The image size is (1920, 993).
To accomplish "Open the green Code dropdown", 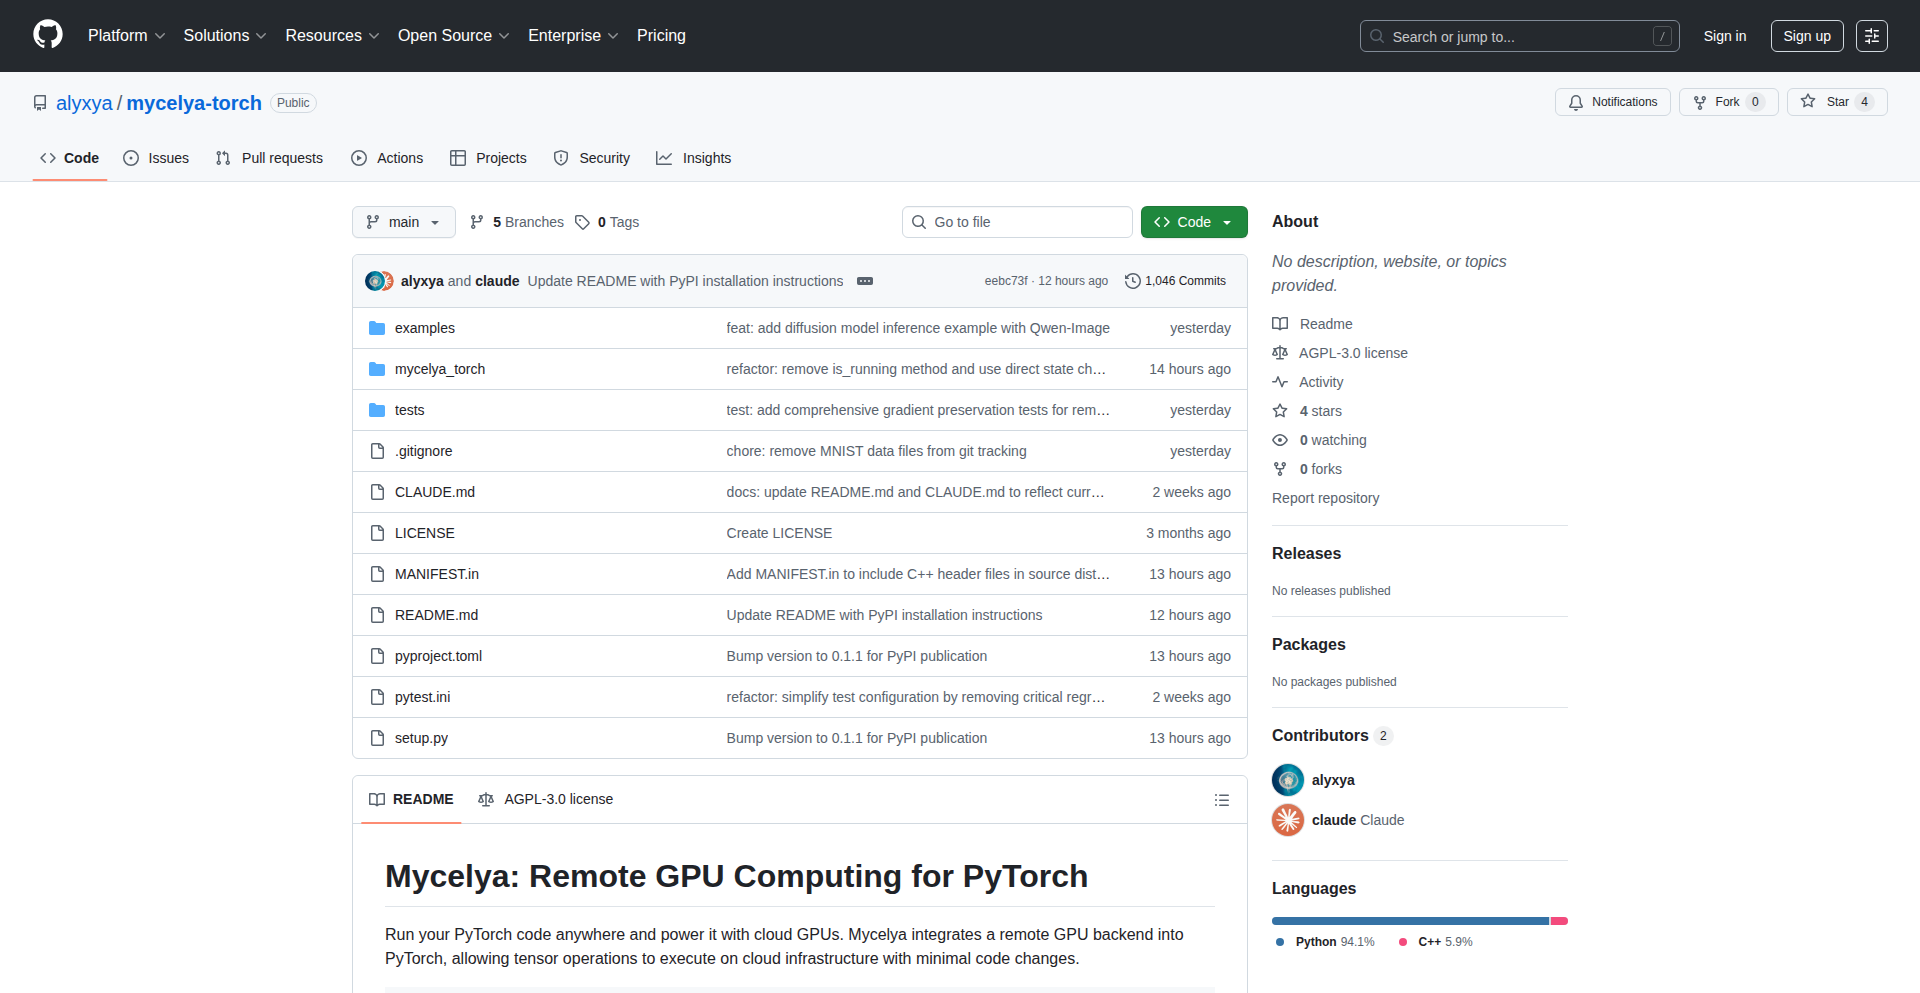I will click(x=1193, y=222).
